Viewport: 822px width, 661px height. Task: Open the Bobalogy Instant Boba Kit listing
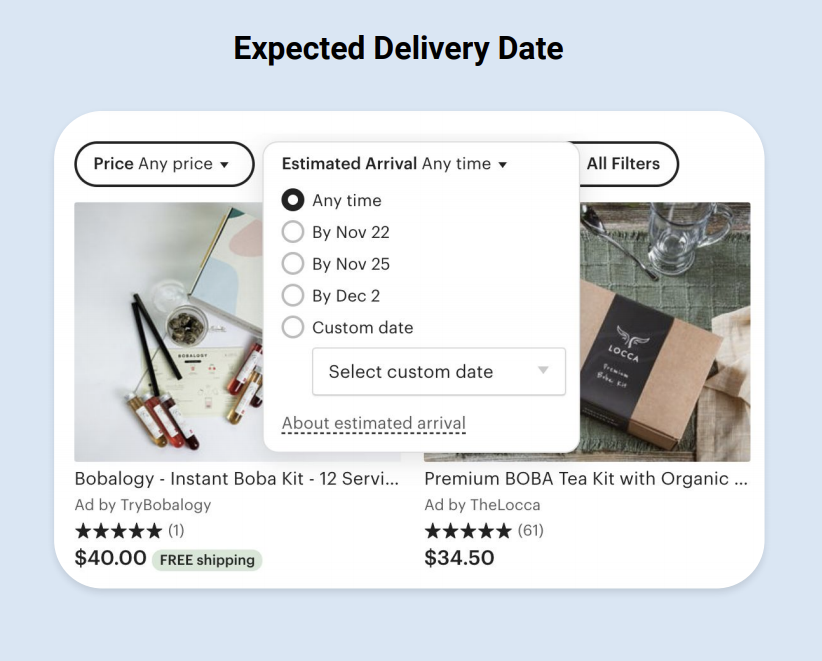(240, 478)
